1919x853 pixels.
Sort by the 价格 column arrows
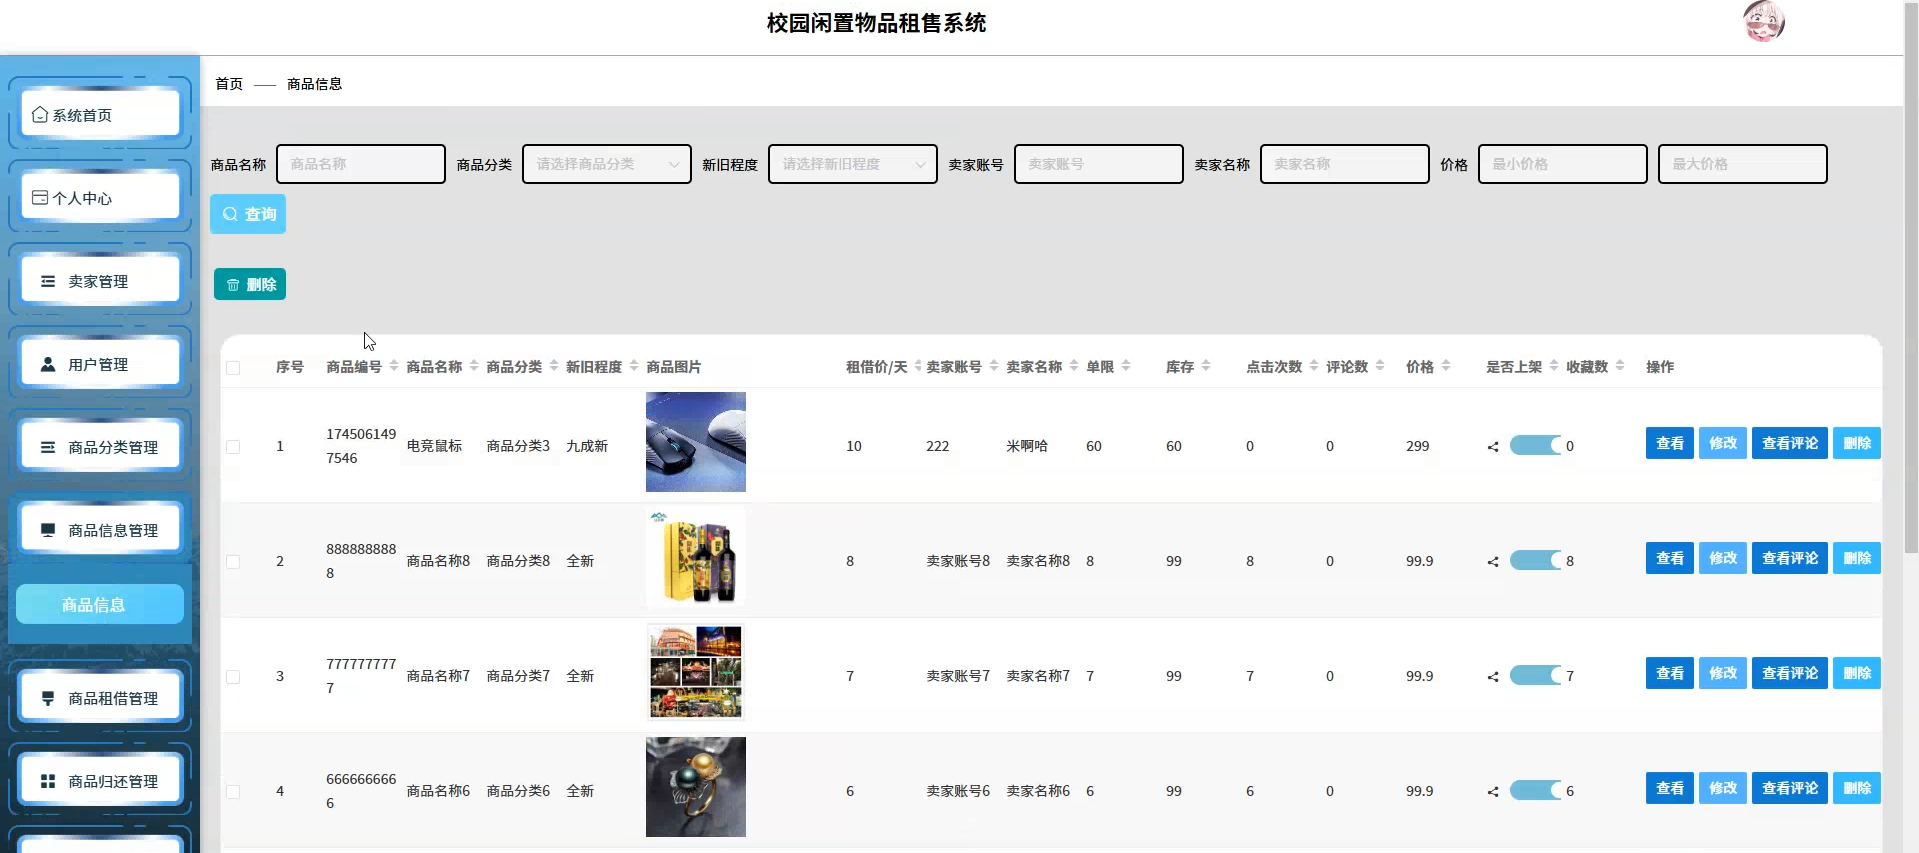click(x=1446, y=366)
